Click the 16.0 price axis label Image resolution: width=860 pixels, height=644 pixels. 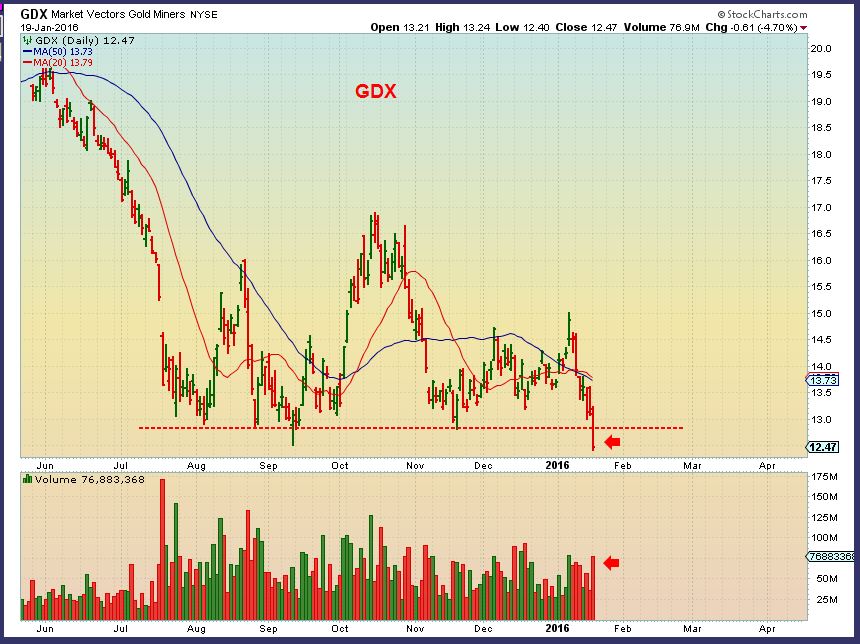pos(821,261)
